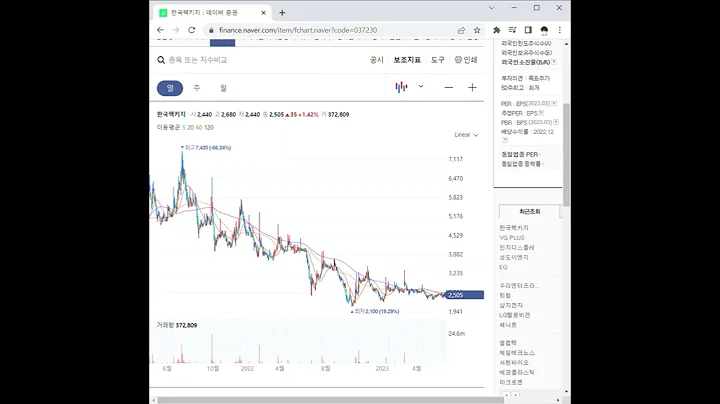Open YG PLUS in recent list
The height and width of the screenshot is (404, 720).
(512, 238)
